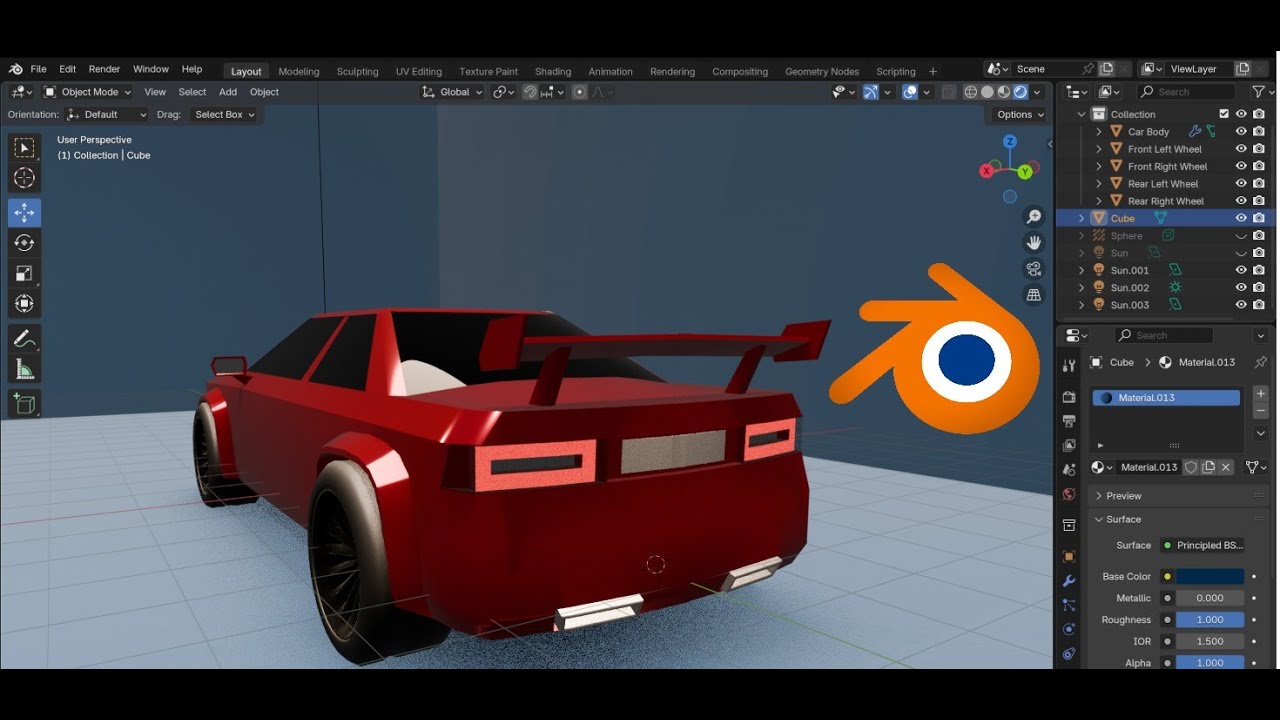Click the Principled BSDF surface shader button
Viewport: 1280px width, 720px height.
1203,546
